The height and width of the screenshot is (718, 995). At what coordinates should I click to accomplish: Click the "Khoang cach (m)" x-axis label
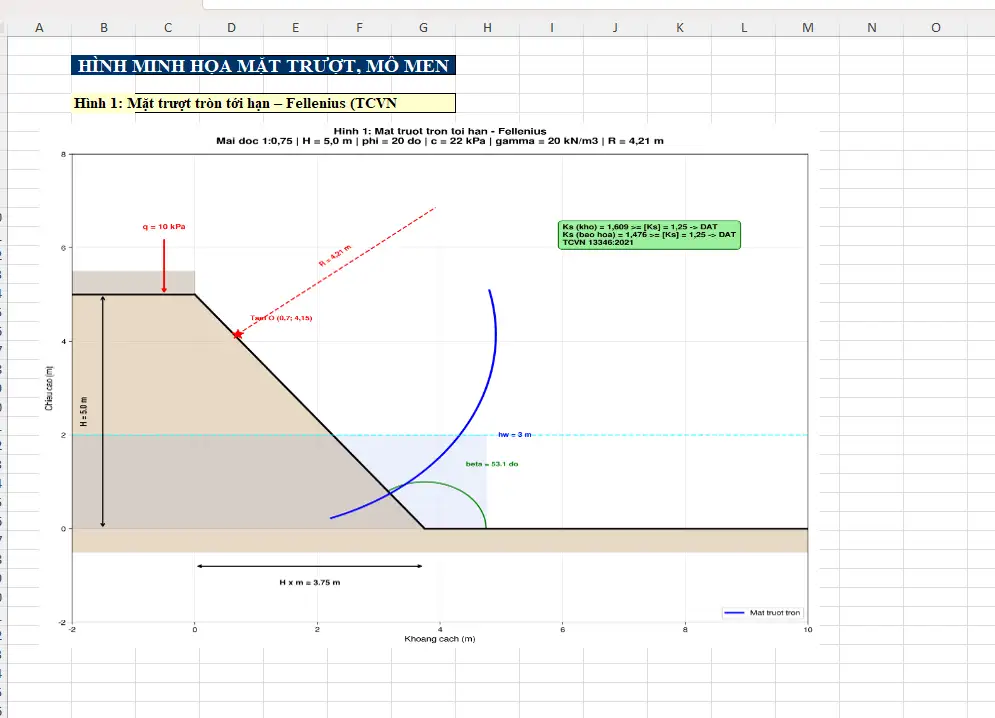tap(439, 639)
